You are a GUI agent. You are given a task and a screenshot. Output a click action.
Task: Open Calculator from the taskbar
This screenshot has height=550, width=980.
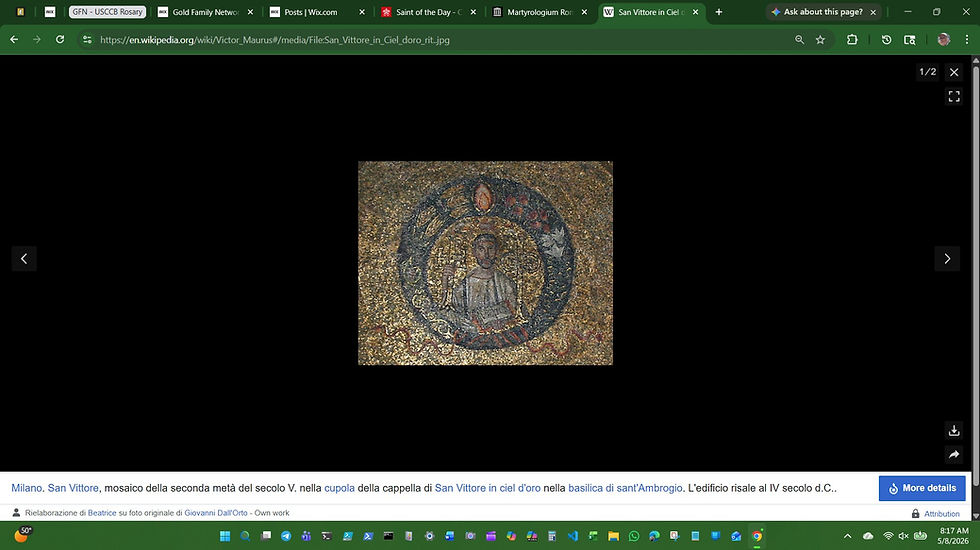(552, 536)
